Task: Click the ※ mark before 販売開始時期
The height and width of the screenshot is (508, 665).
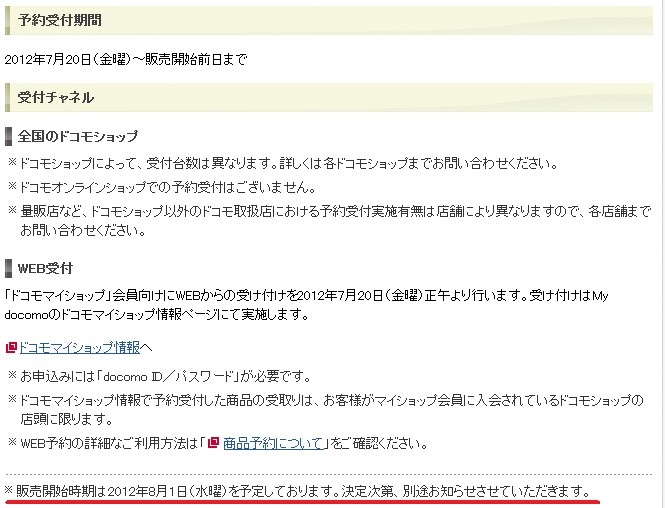Action: pyautogui.click(x=9, y=490)
